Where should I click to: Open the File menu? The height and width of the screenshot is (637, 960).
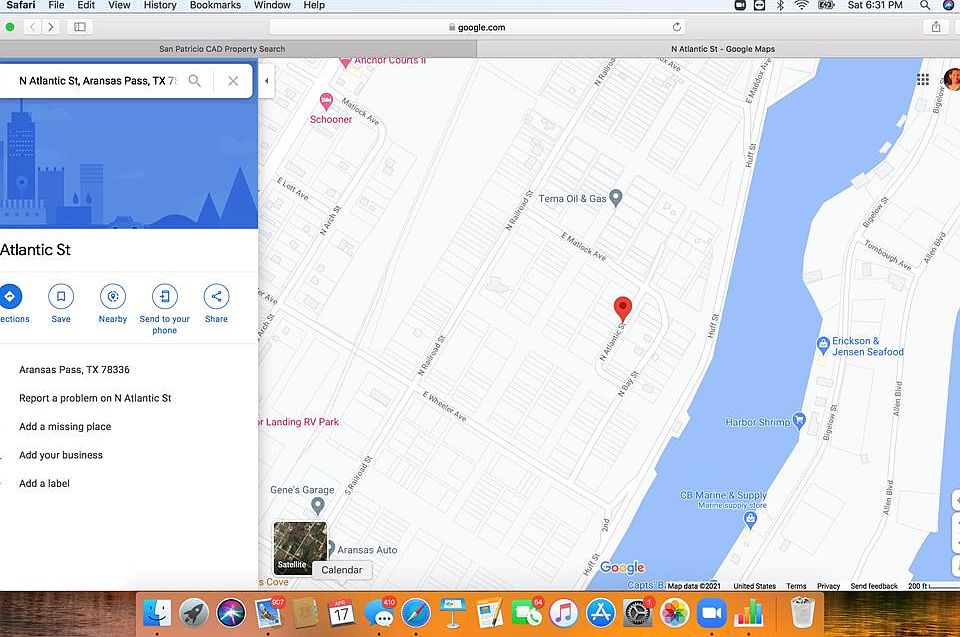tap(56, 6)
